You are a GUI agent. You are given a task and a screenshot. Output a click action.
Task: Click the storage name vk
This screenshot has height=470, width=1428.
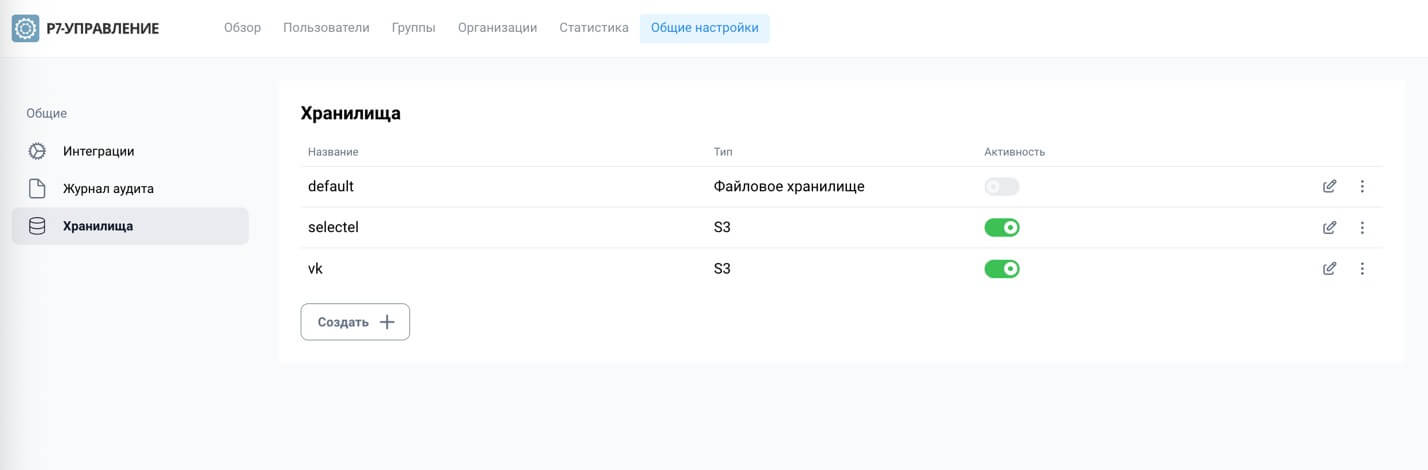[315, 268]
